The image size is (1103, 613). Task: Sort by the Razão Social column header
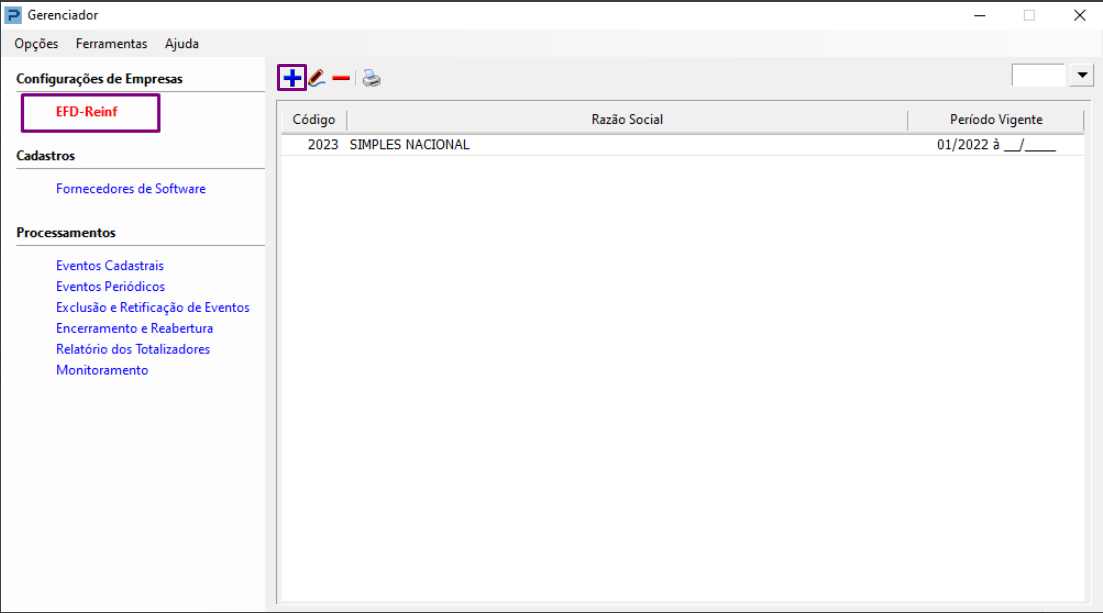tap(627, 120)
